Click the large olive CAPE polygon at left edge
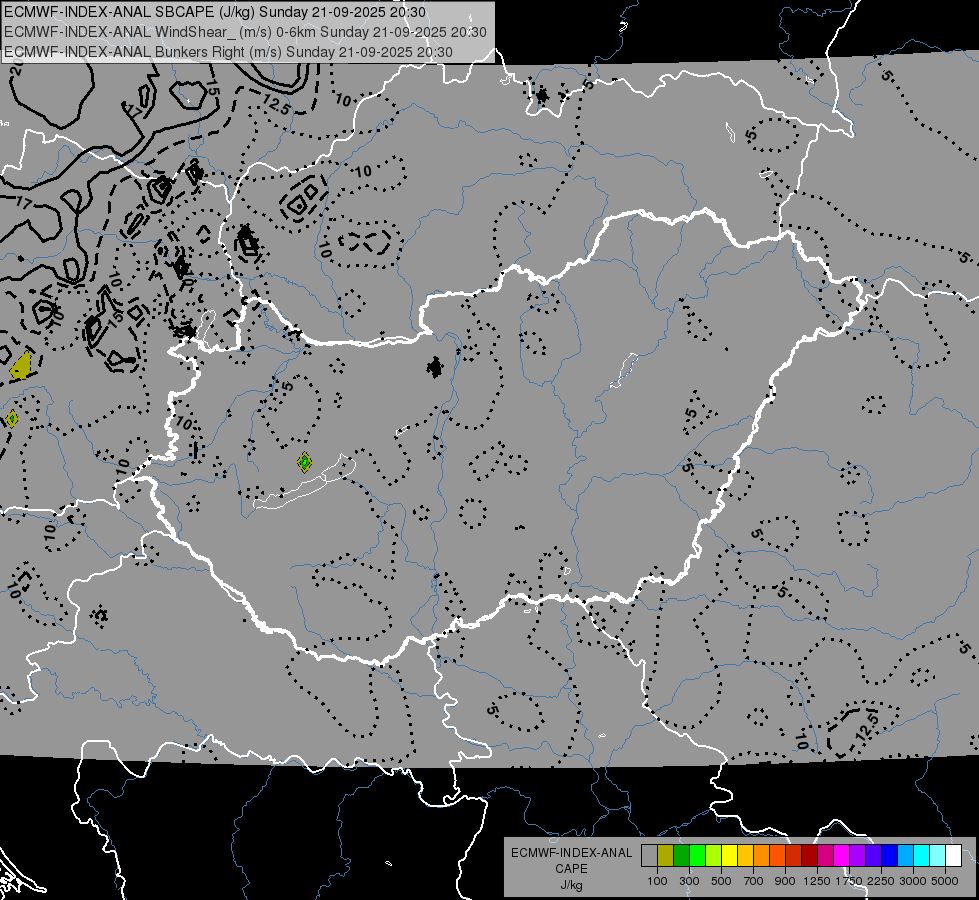Image resolution: width=979 pixels, height=900 pixels. [x=21, y=365]
